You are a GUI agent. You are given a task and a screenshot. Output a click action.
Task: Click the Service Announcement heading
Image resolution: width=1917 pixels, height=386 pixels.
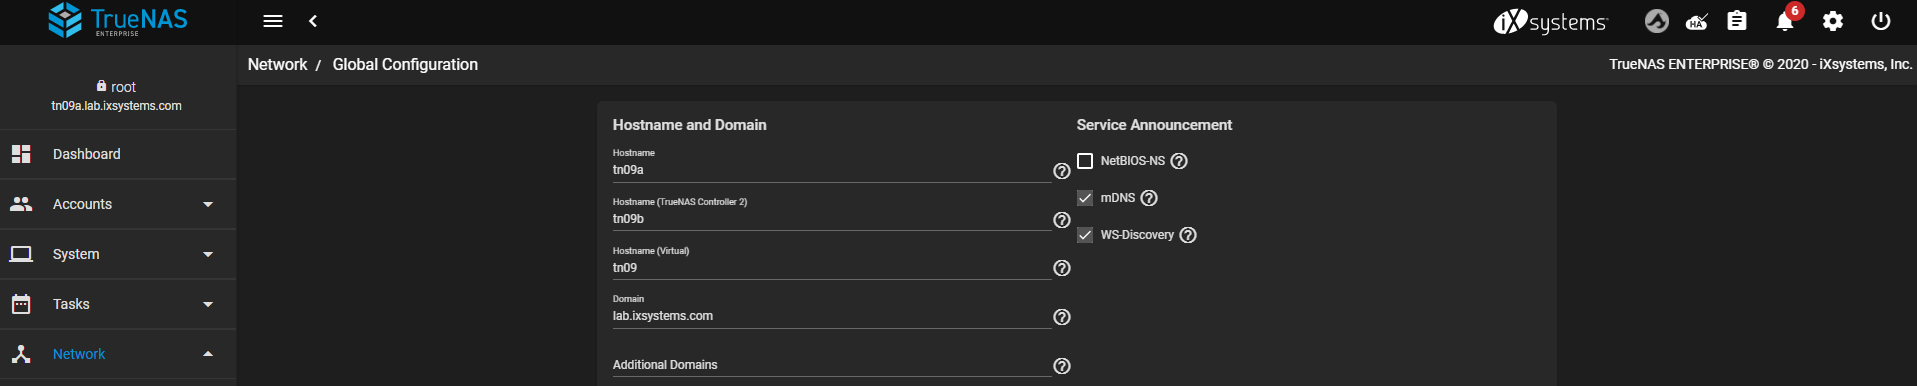click(1154, 125)
